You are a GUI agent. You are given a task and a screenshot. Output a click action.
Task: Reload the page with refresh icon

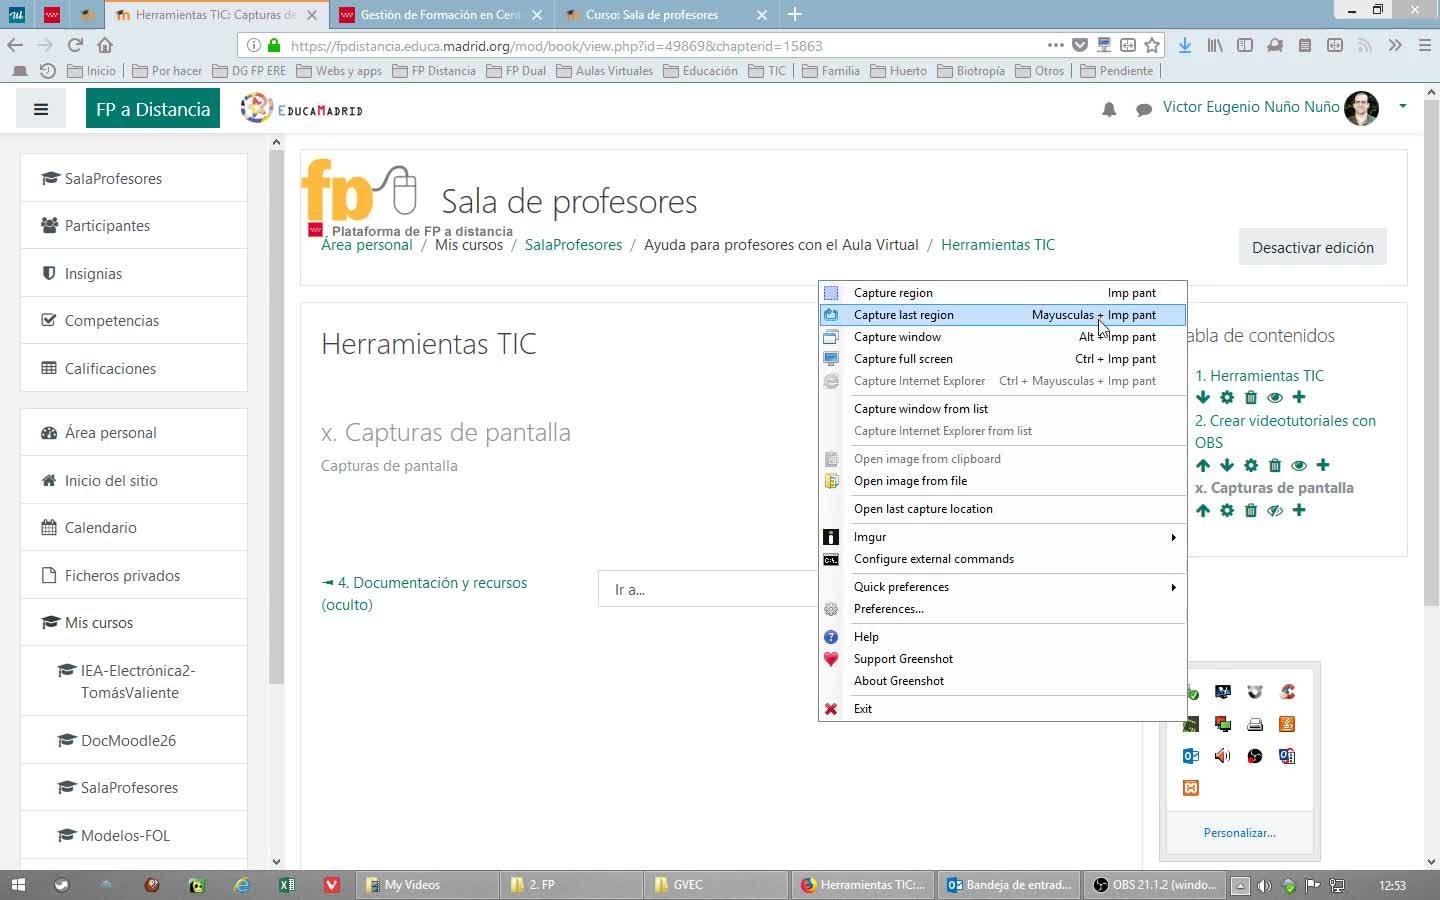coord(75,45)
